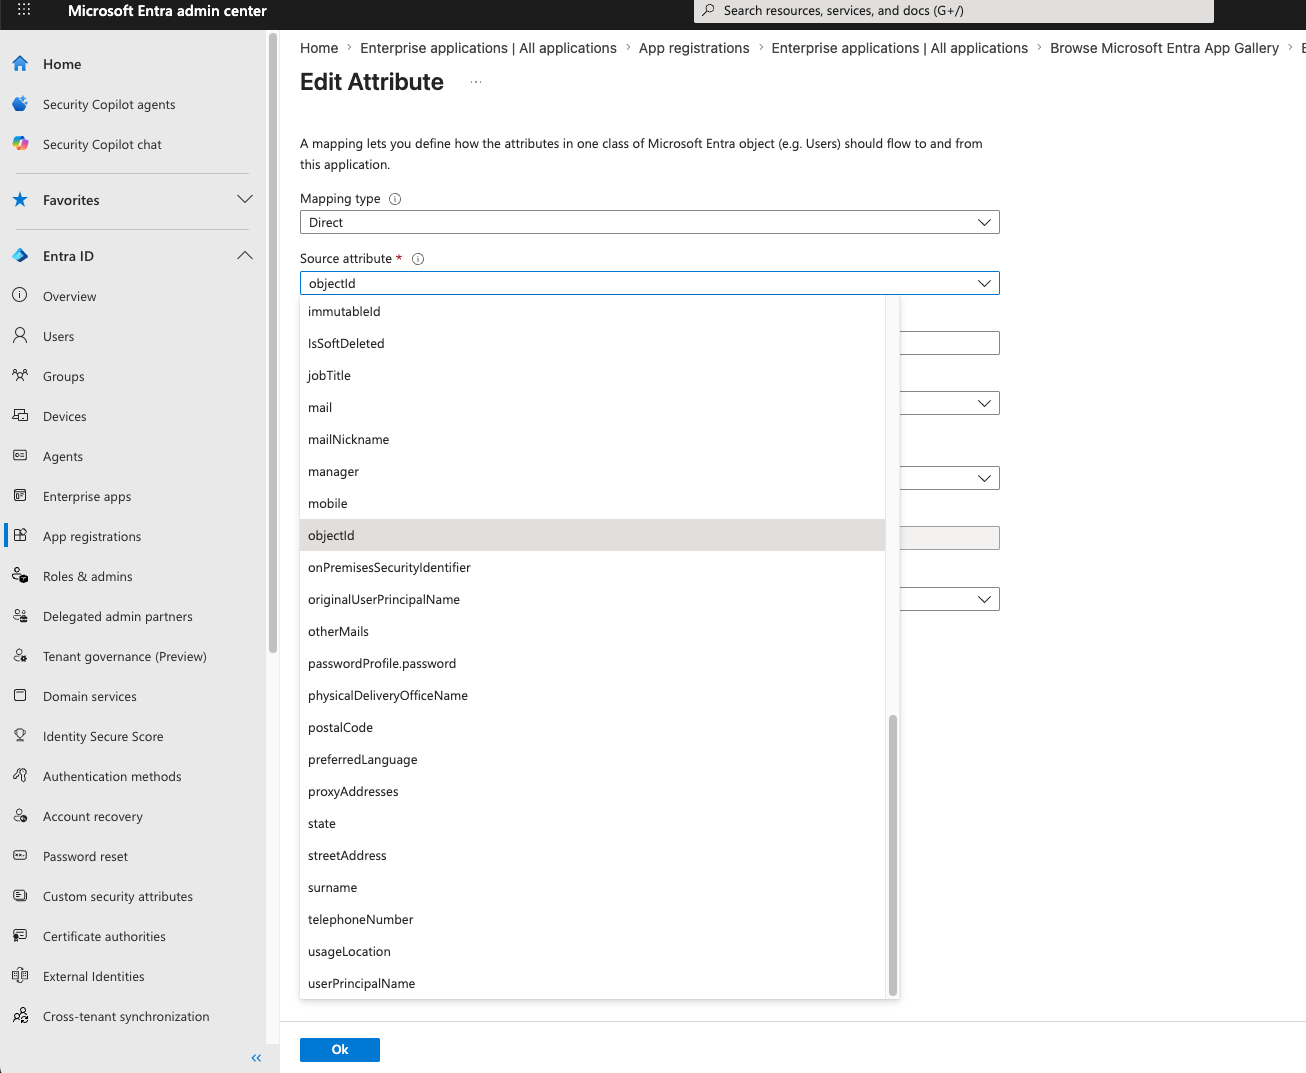Choose mail attribute option

click(592, 407)
